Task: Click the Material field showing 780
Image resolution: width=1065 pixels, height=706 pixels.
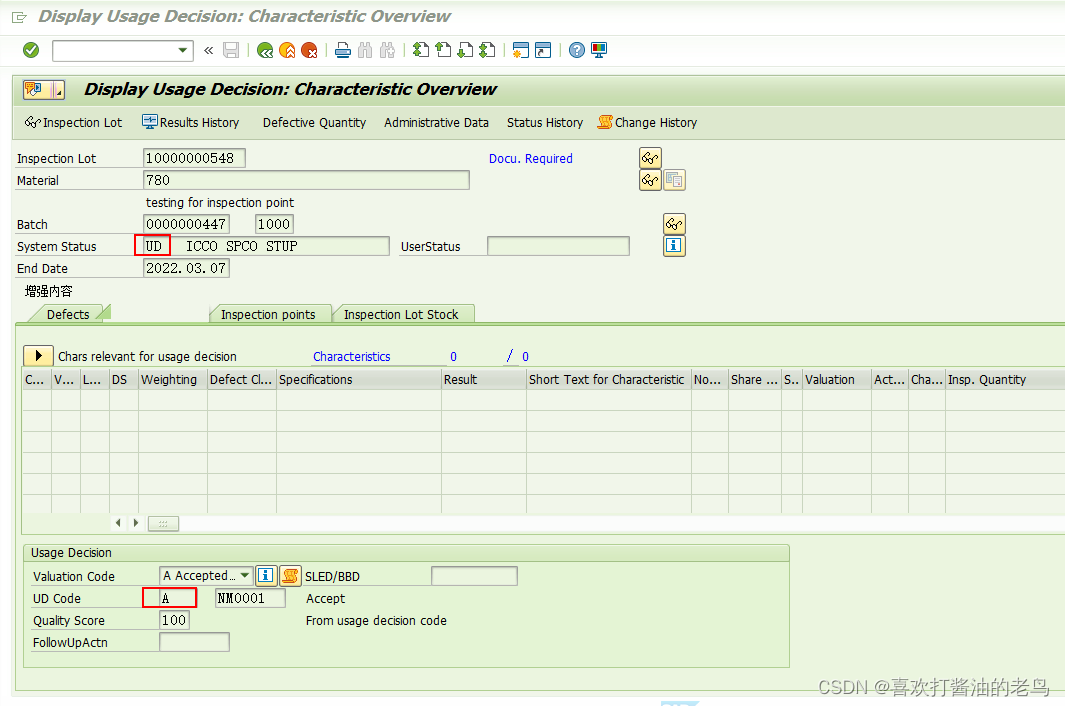Action: (x=306, y=180)
